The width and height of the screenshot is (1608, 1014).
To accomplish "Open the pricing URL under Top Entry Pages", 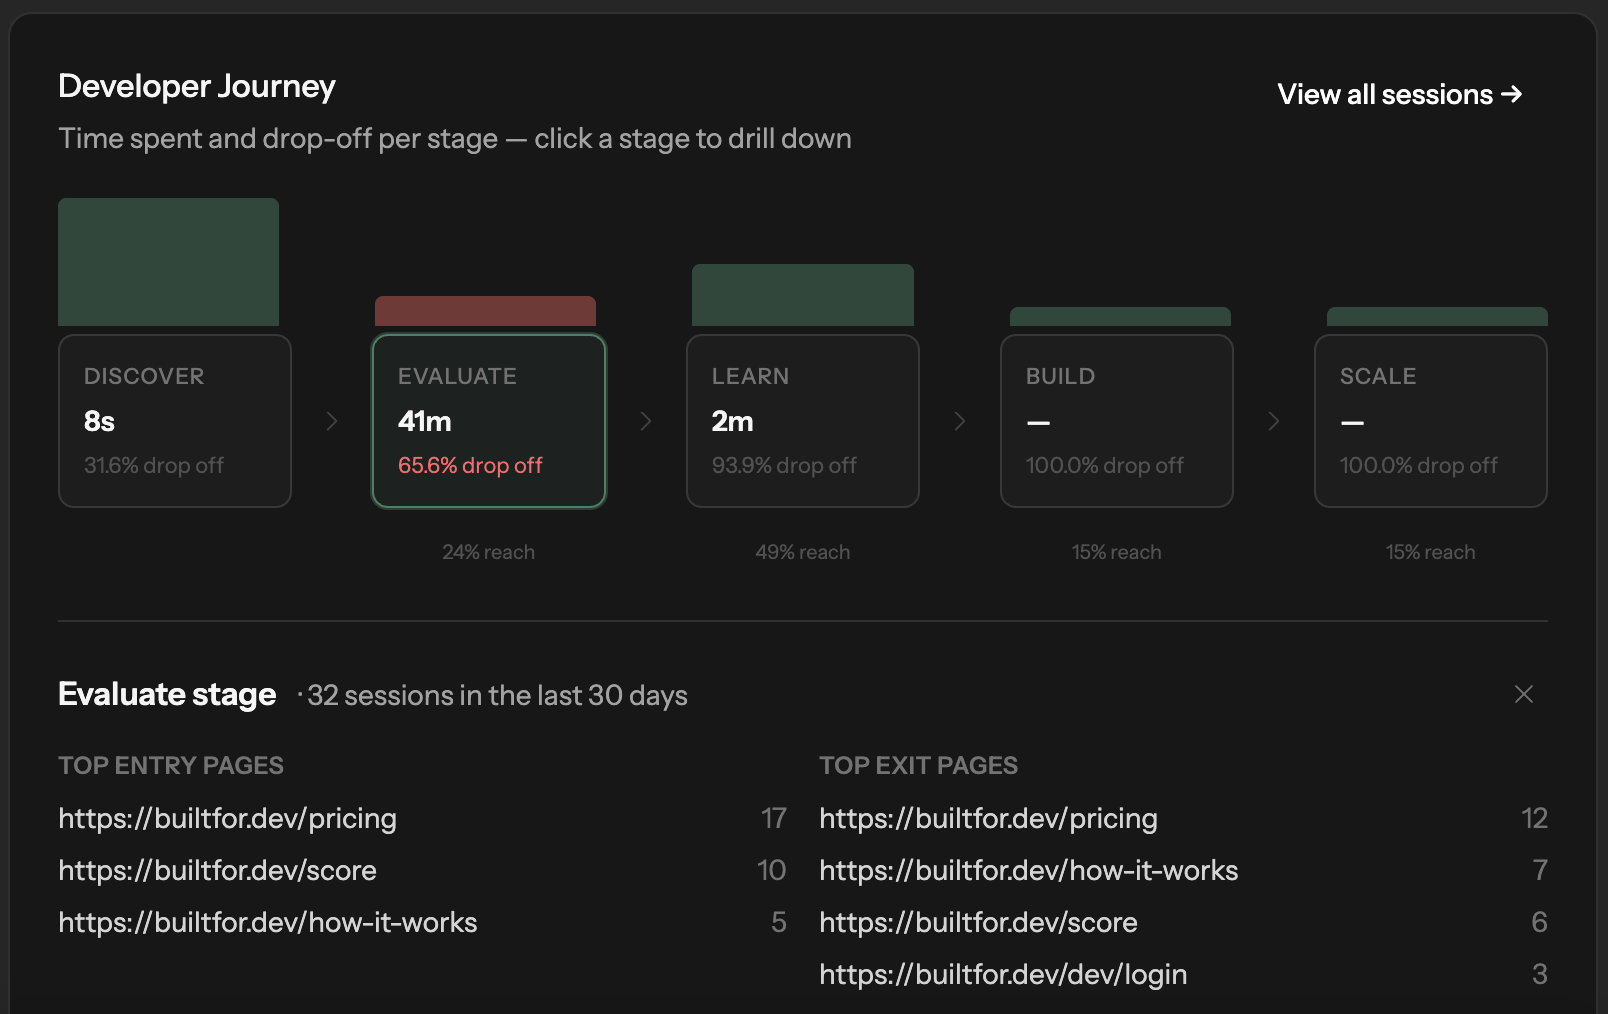I will click(x=227, y=819).
